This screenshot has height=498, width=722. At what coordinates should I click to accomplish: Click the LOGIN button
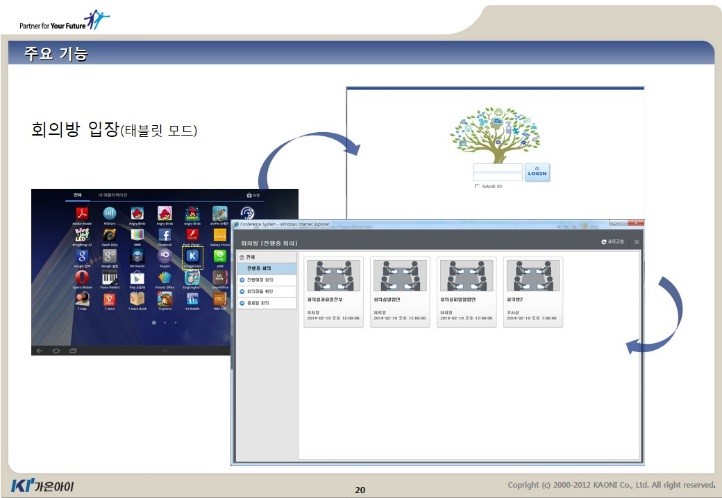537,172
